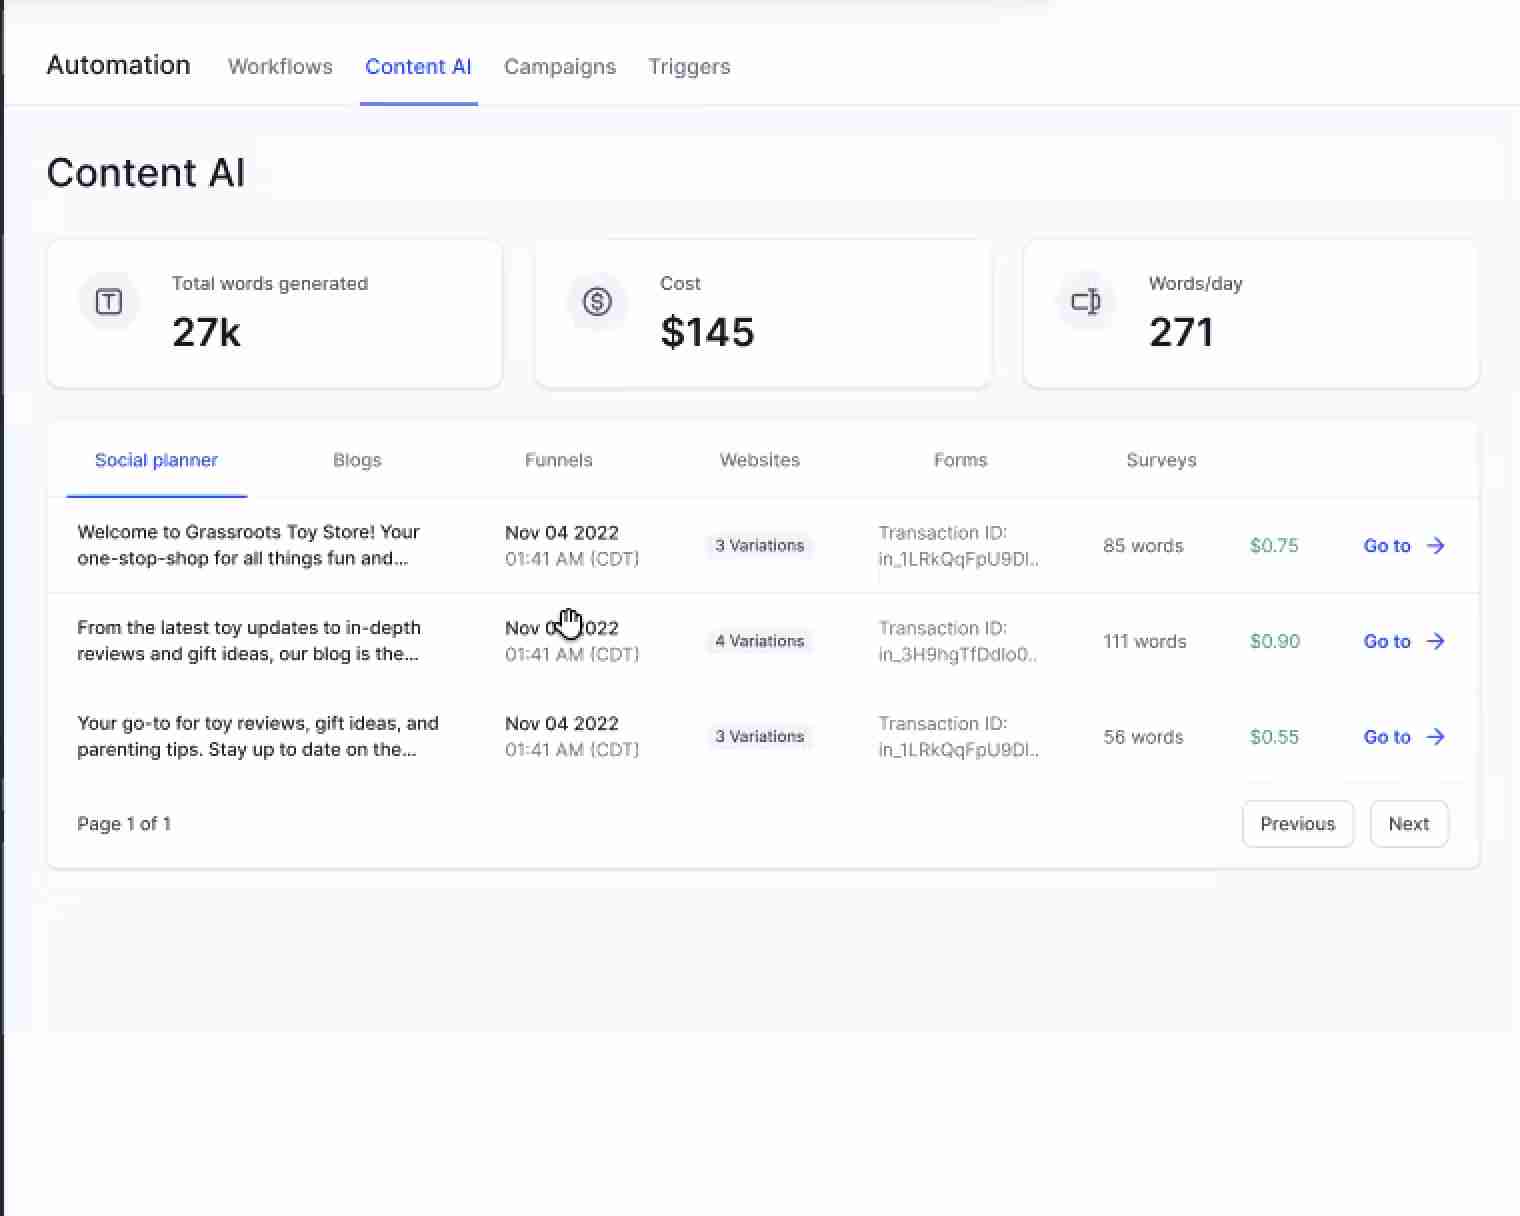Click the arrow icon next to $0.75 row
This screenshot has width=1520, height=1216.
[x=1435, y=545]
